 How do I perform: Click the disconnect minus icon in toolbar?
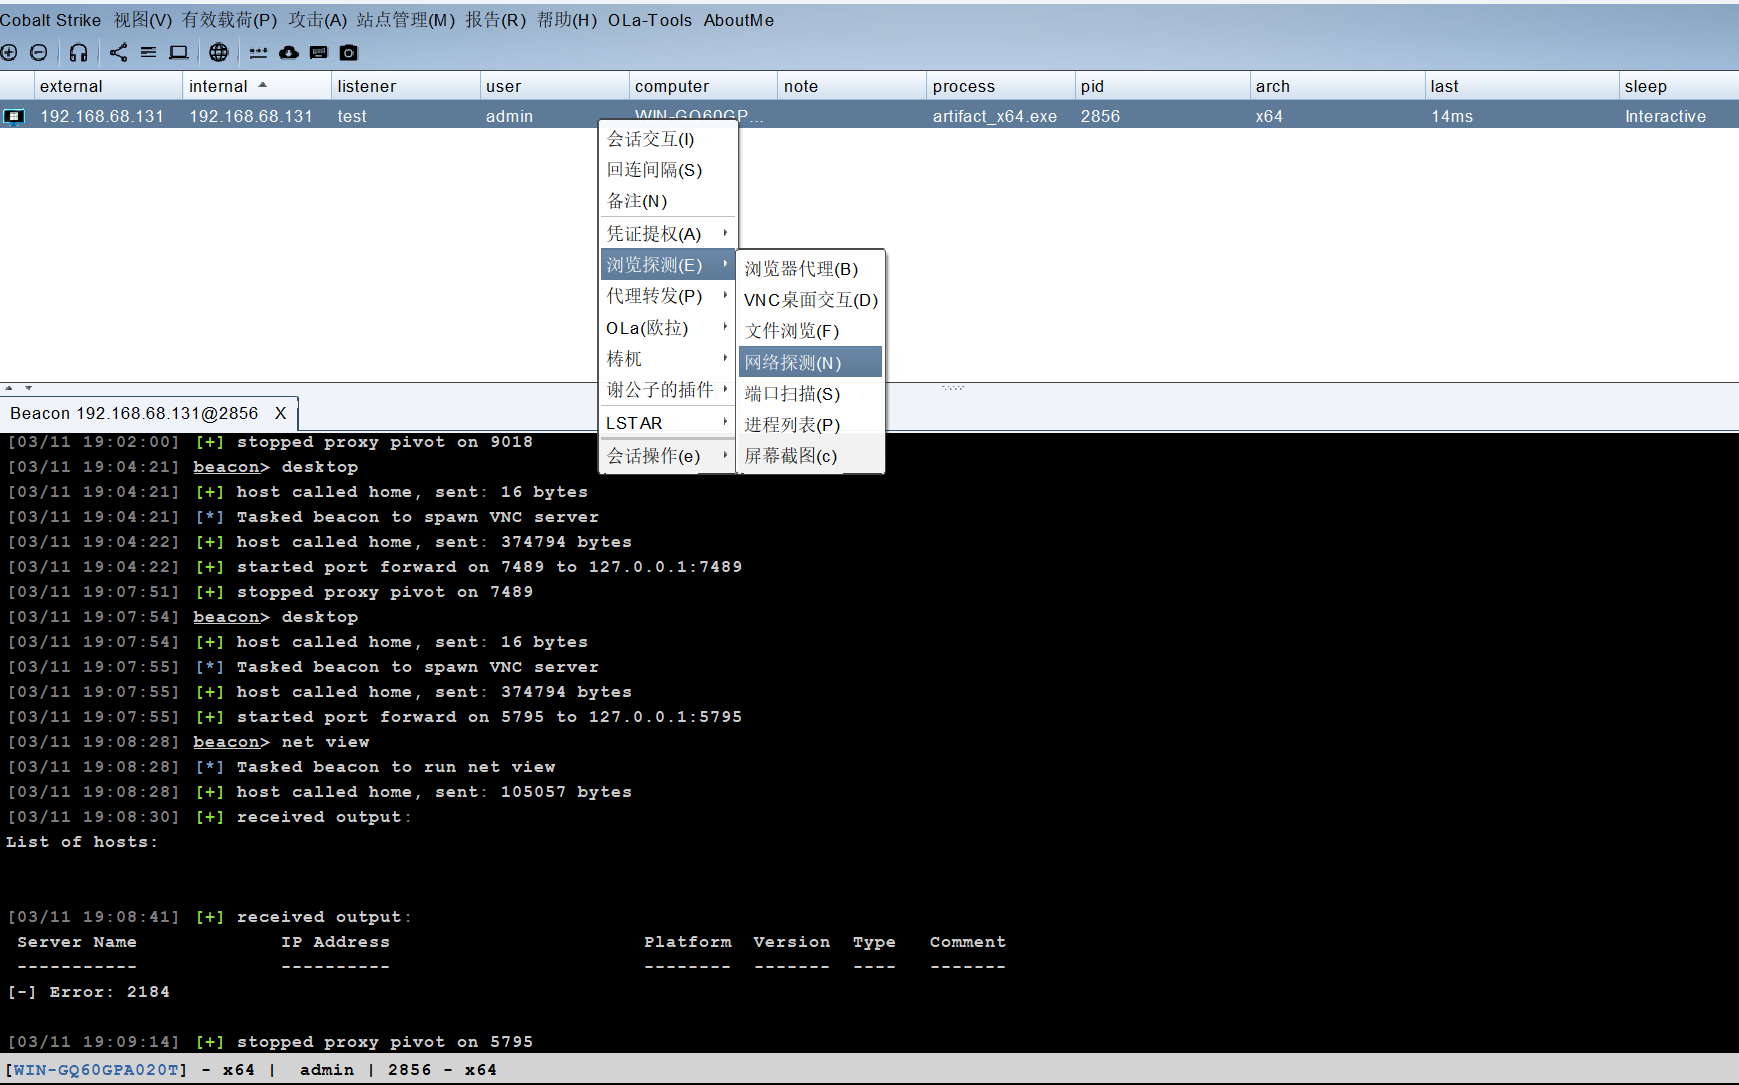click(x=39, y=52)
